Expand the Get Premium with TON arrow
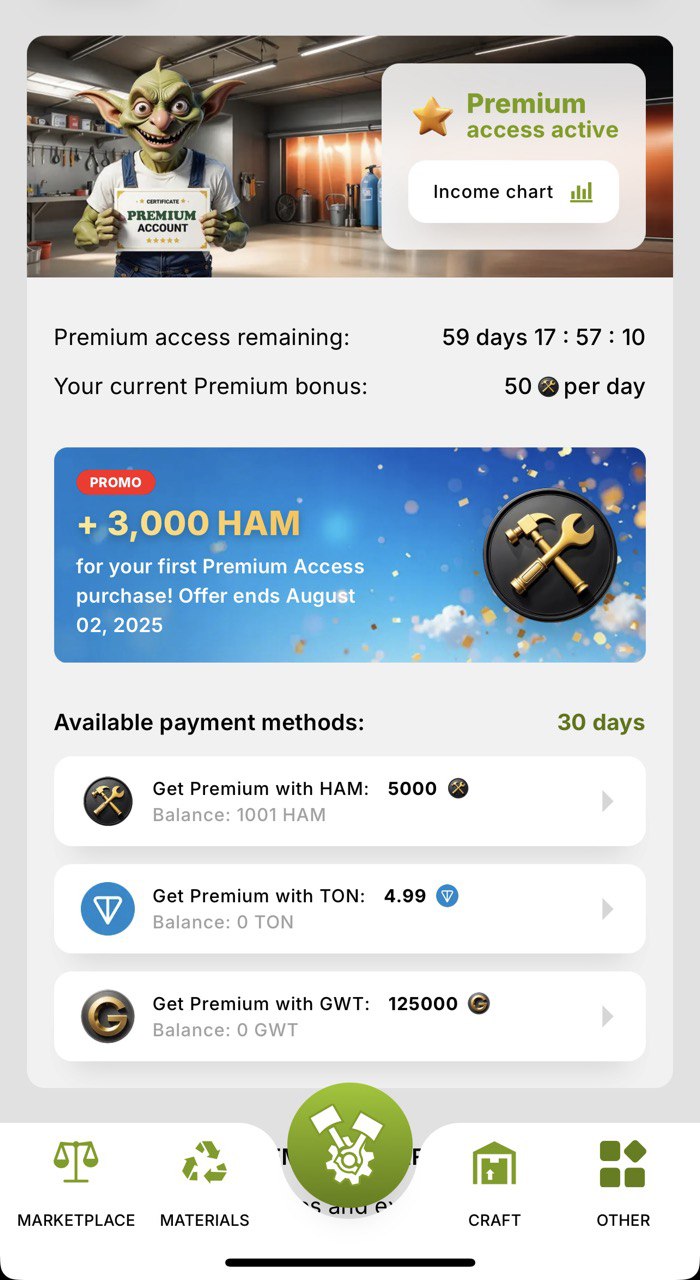The width and height of the screenshot is (700, 1280). [607, 909]
